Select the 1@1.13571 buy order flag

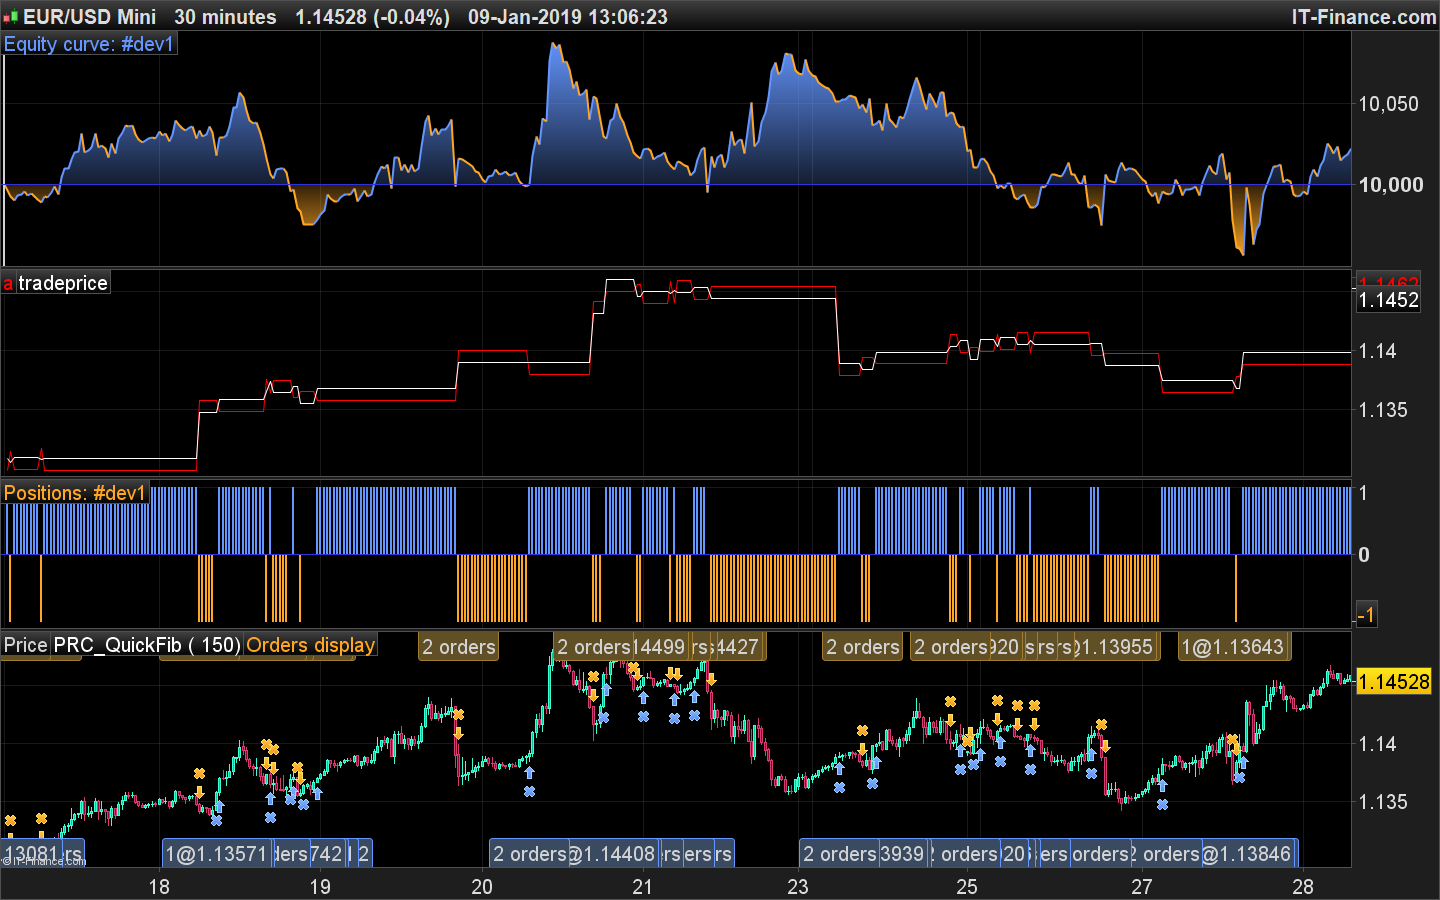tap(215, 854)
